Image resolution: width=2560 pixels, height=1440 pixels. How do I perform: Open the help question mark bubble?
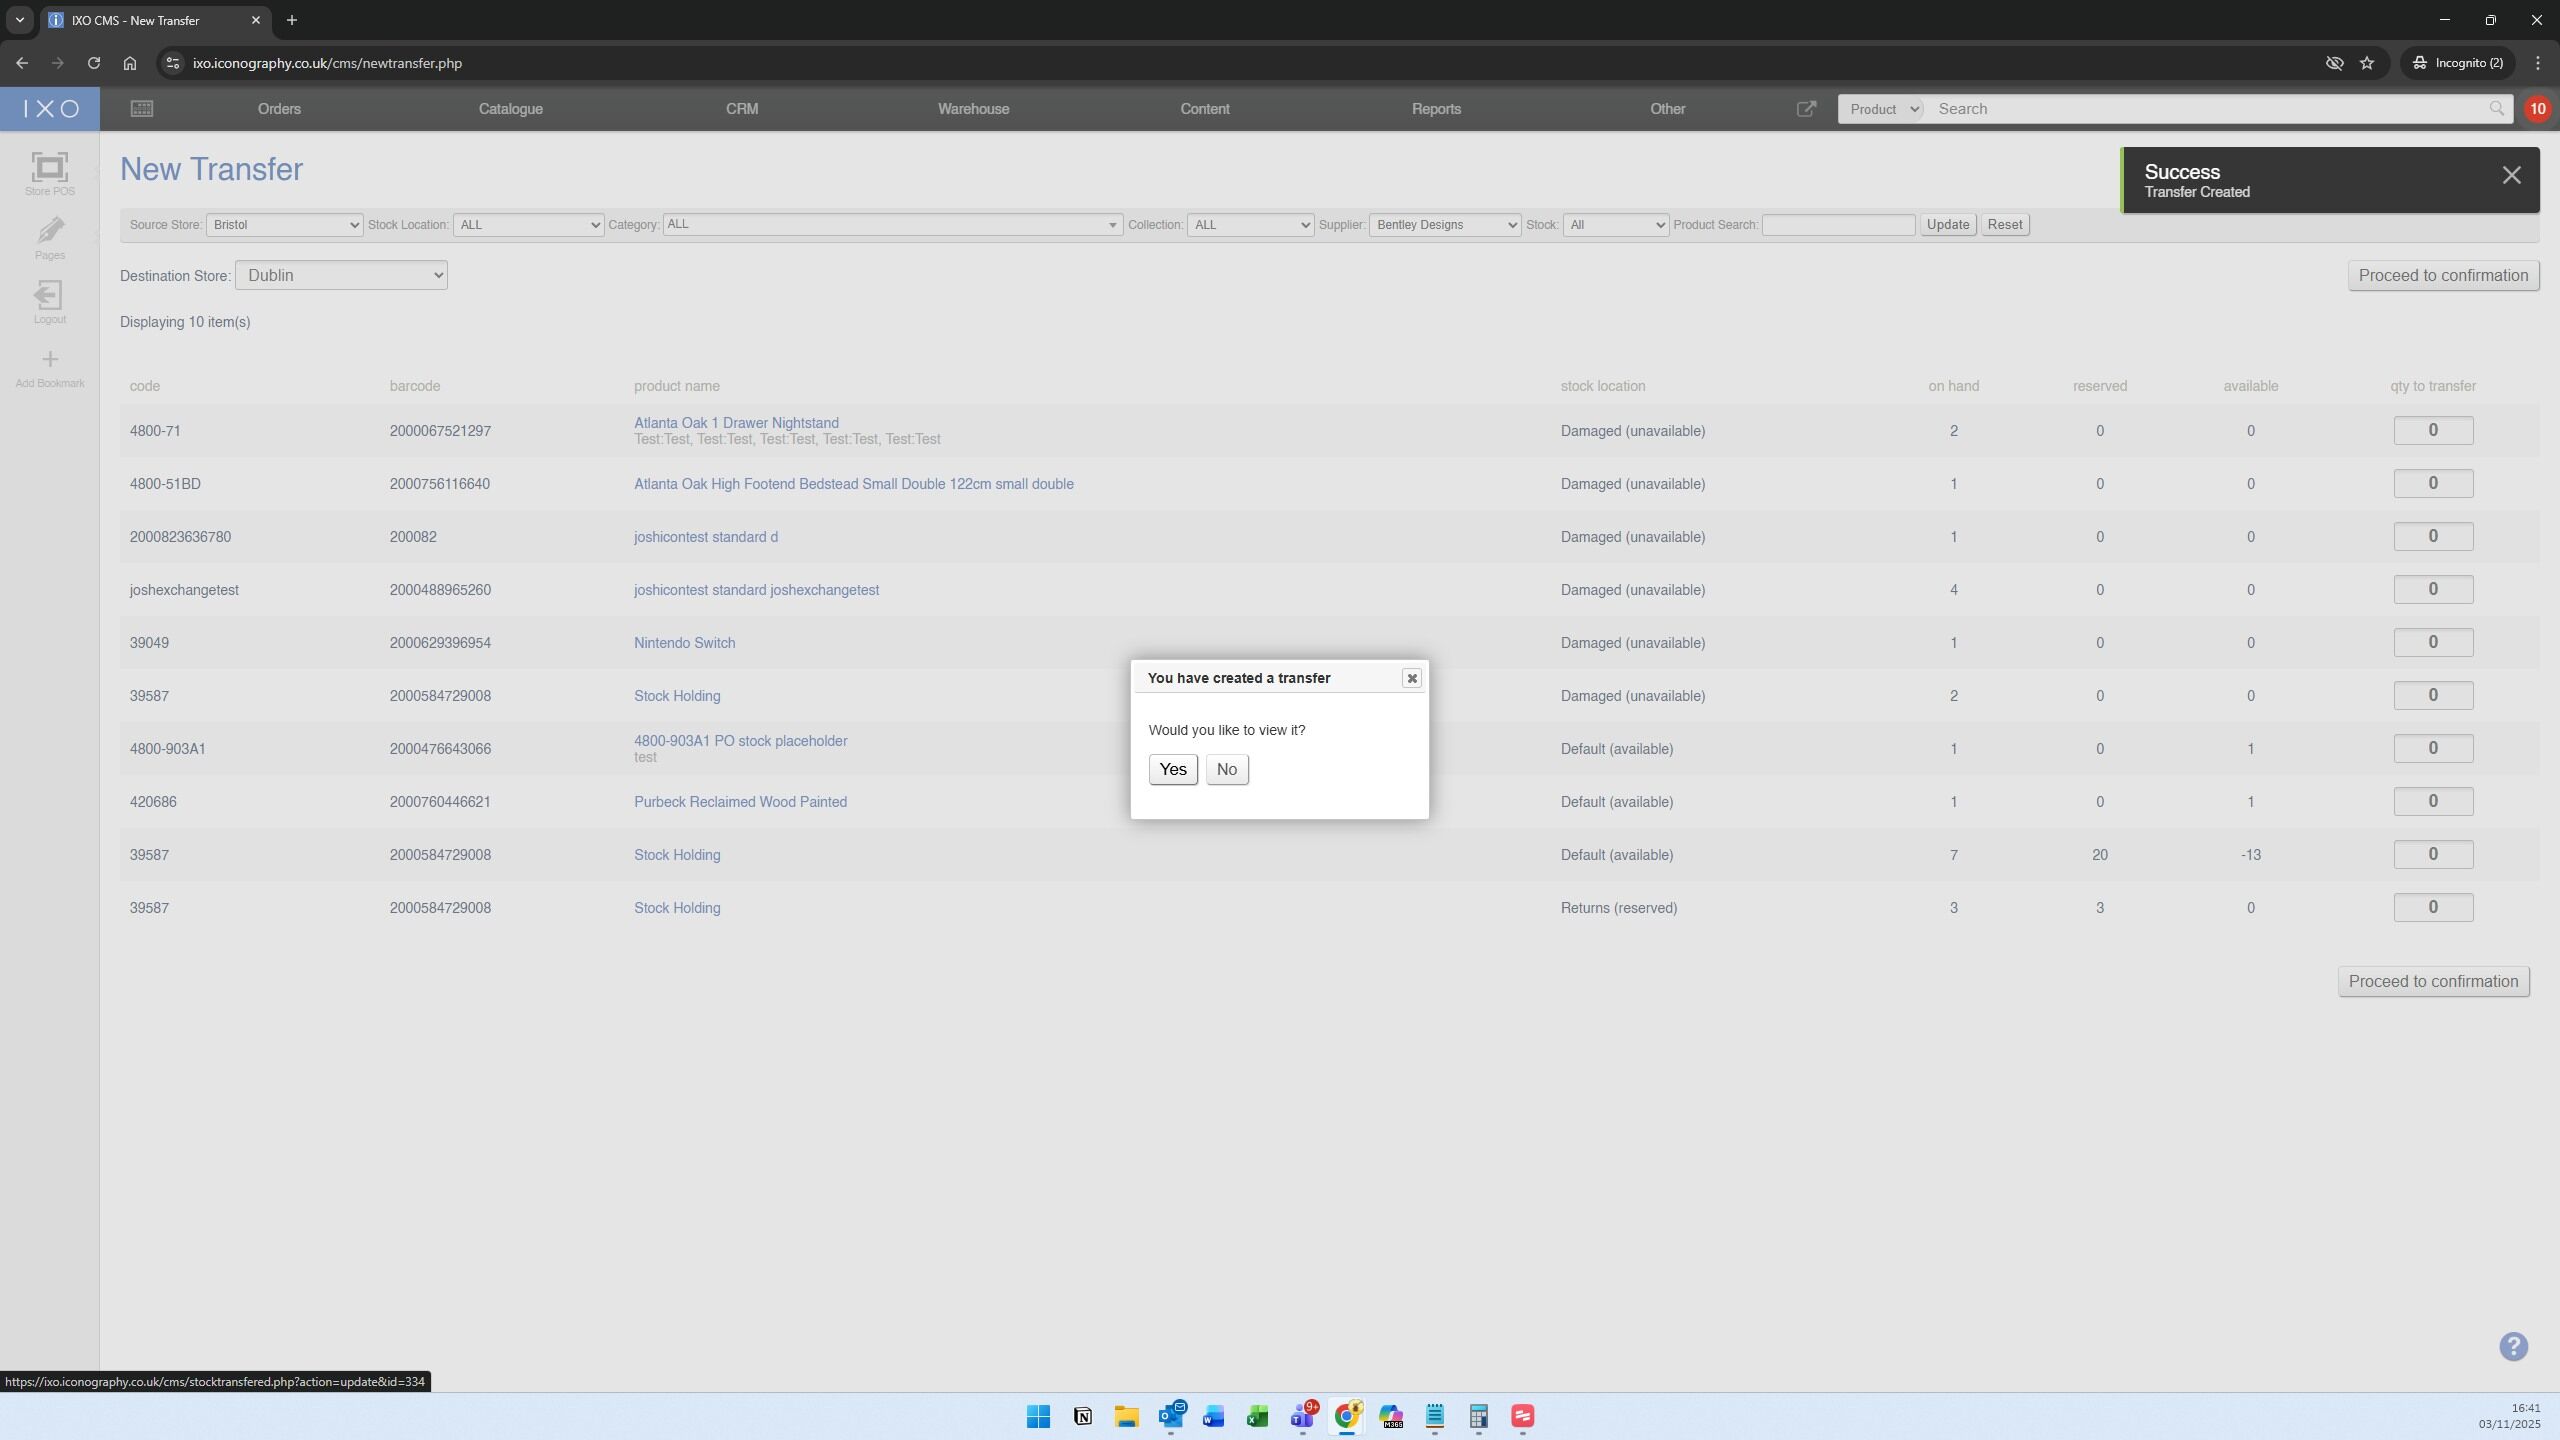(x=2513, y=1346)
